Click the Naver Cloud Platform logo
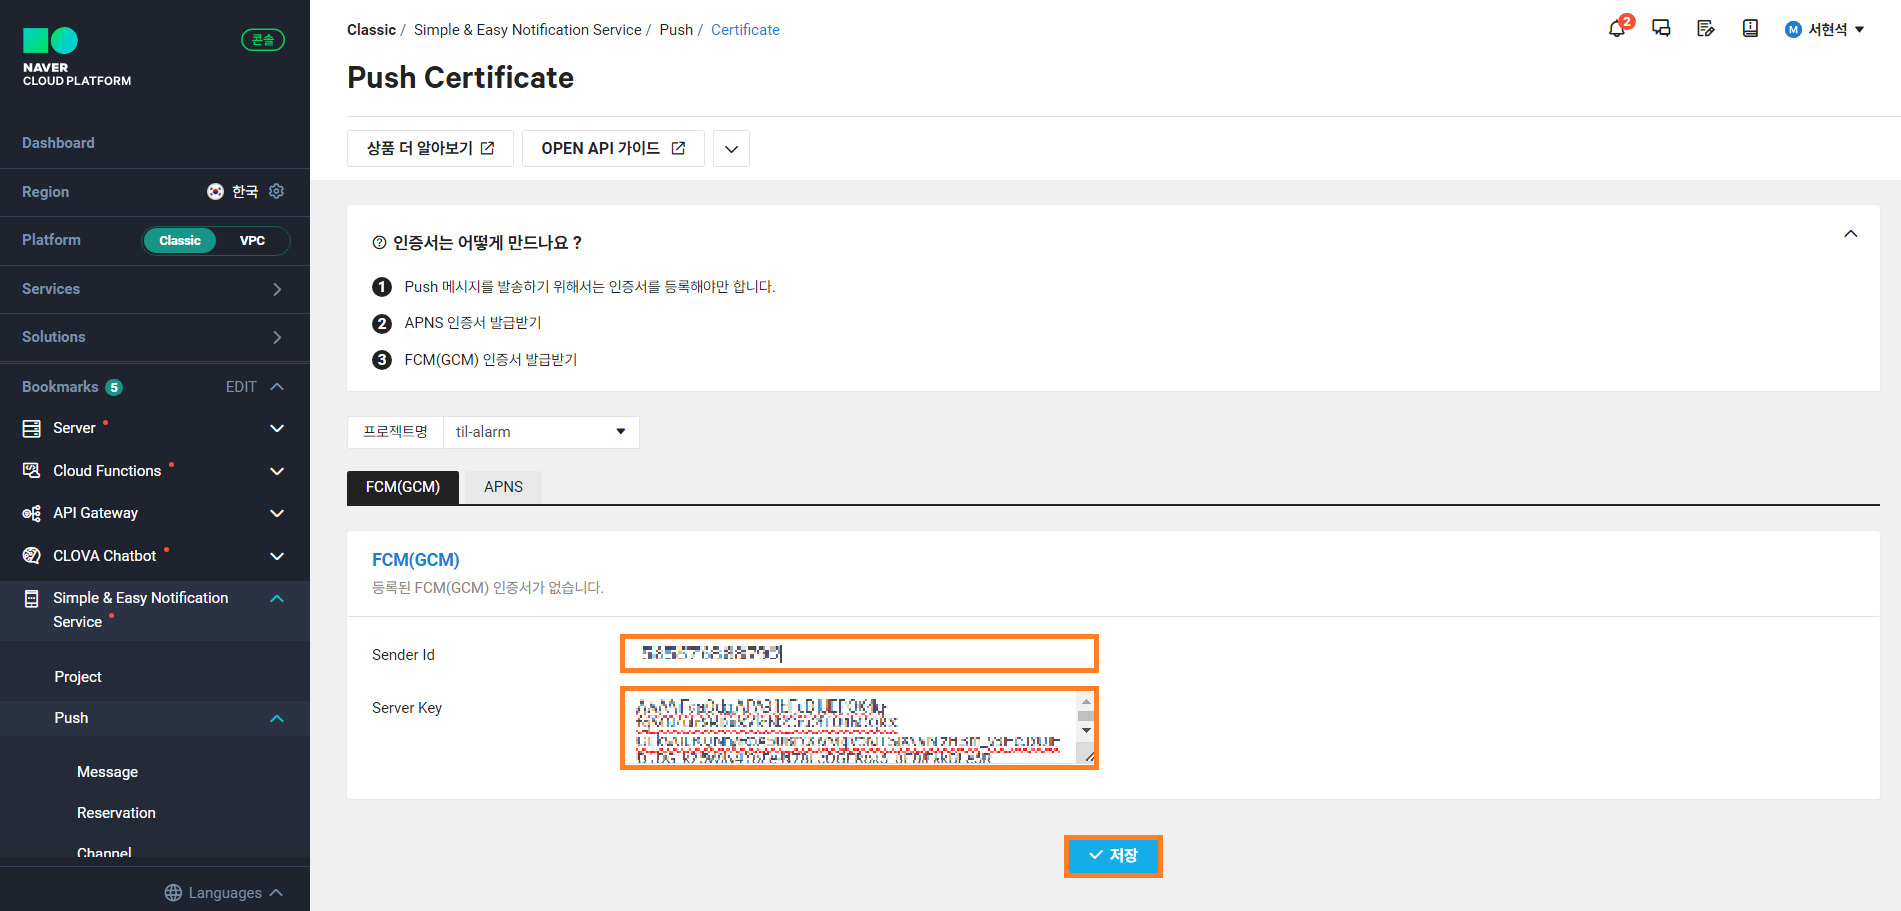This screenshot has width=1901, height=911. (x=77, y=57)
